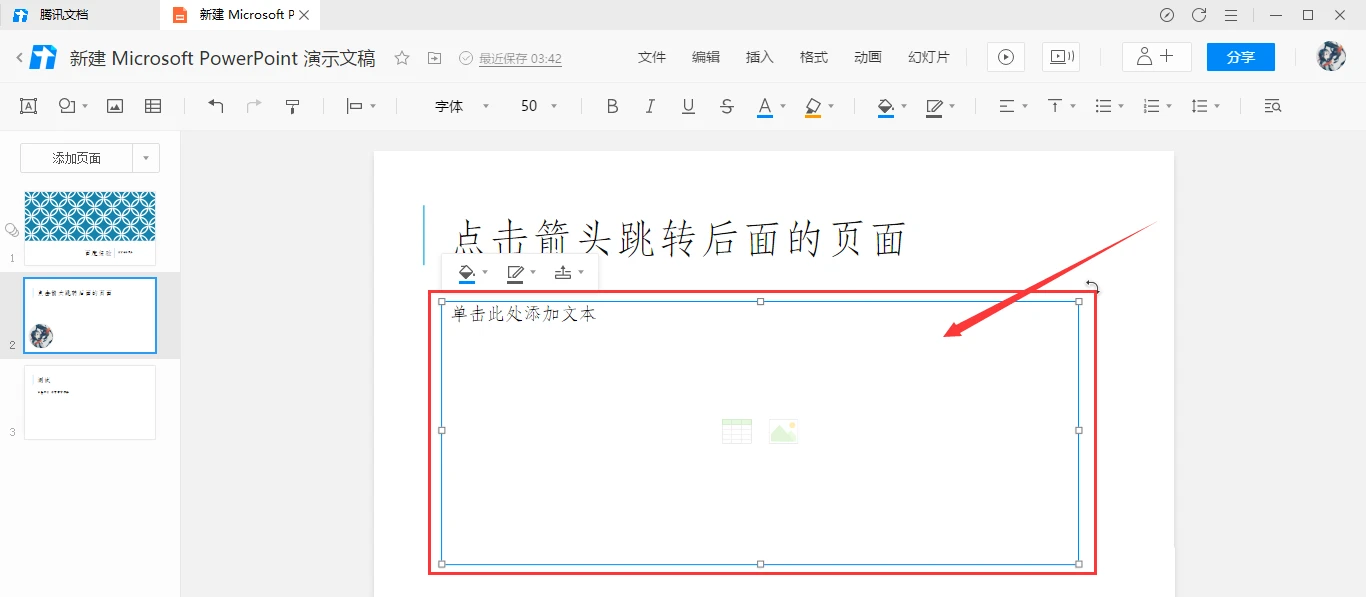Open the user avatar in header

[x=1331, y=57]
